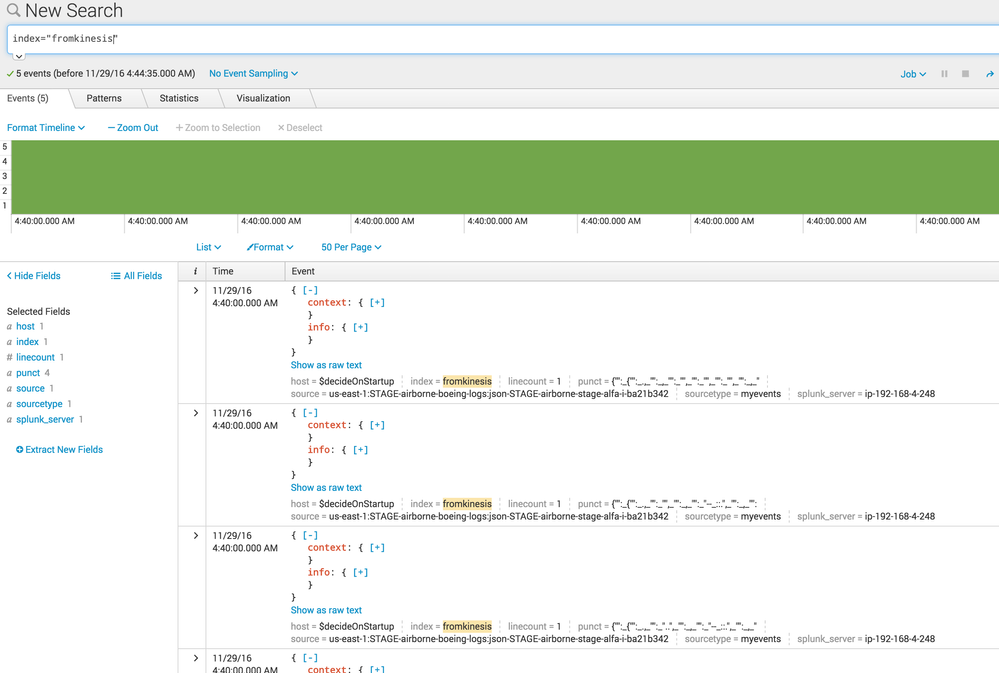Hide the fields sidebar
The height and width of the screenshot is (673, 999).
click(x=34, y=276)
